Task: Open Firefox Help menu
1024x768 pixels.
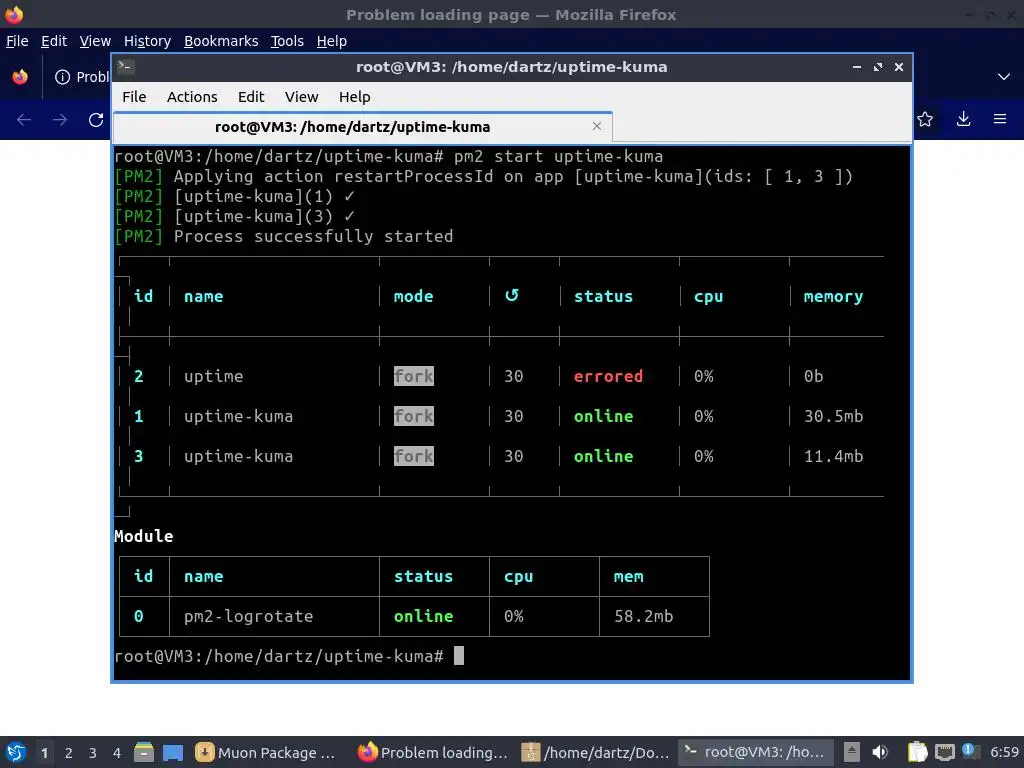Action: (x=332, y=41)
